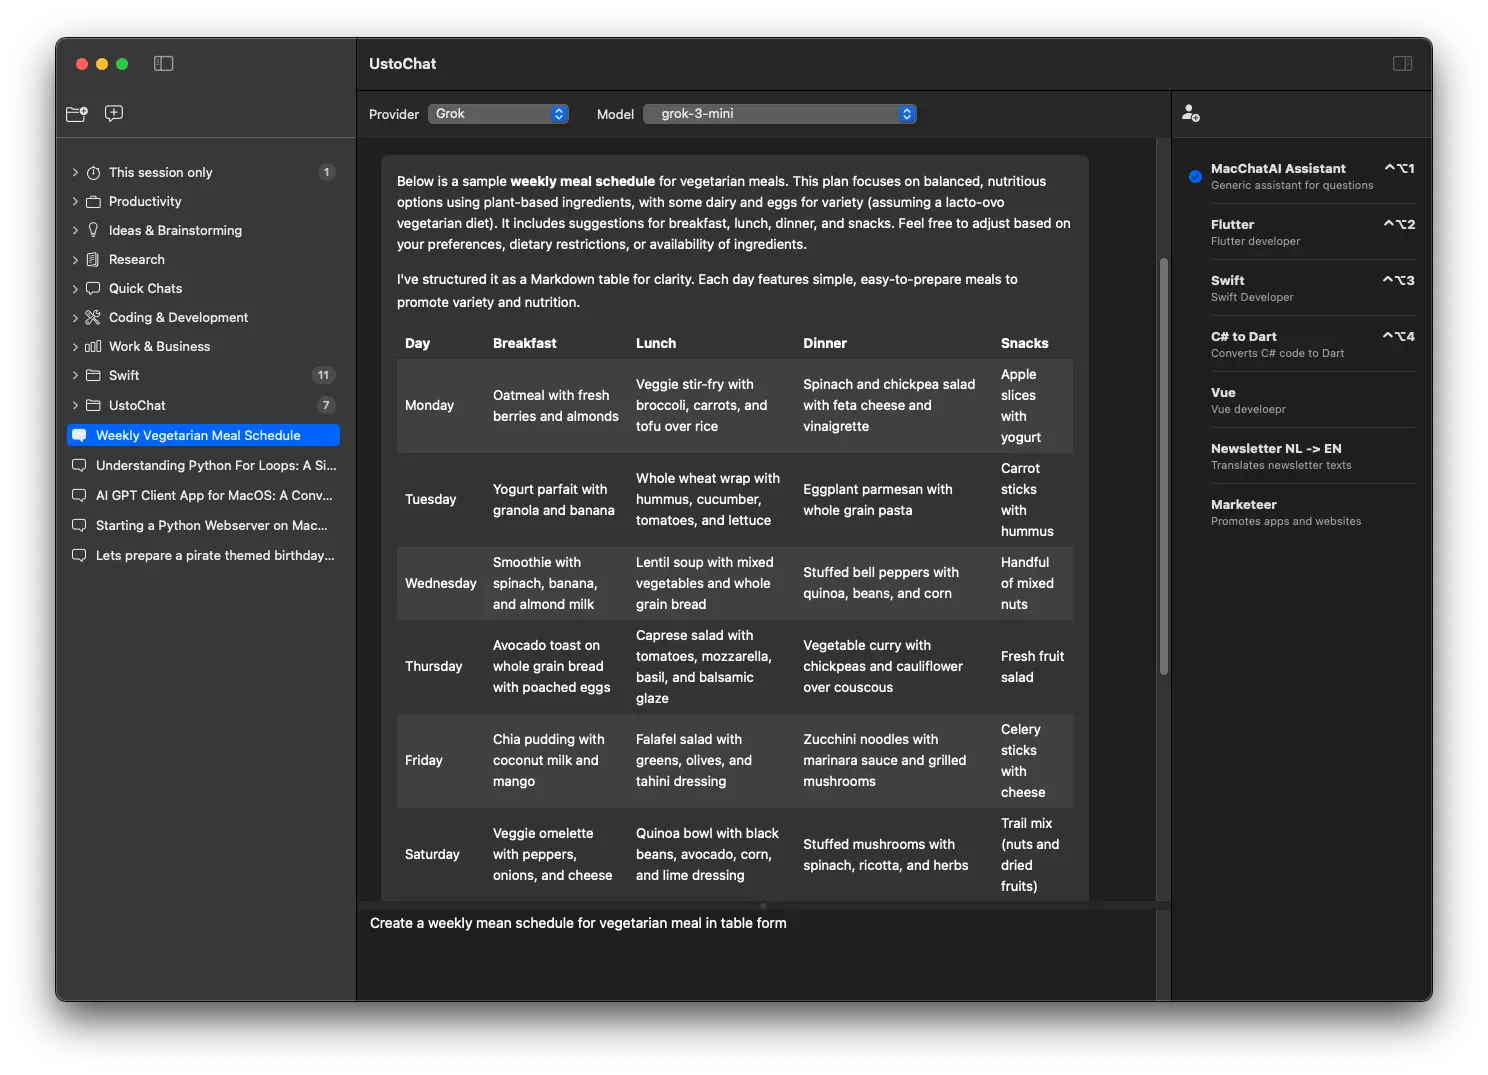Toggle the right assistants panel icon
This screenshot has width=1488, height=1075.
[x=1402, y=64]
